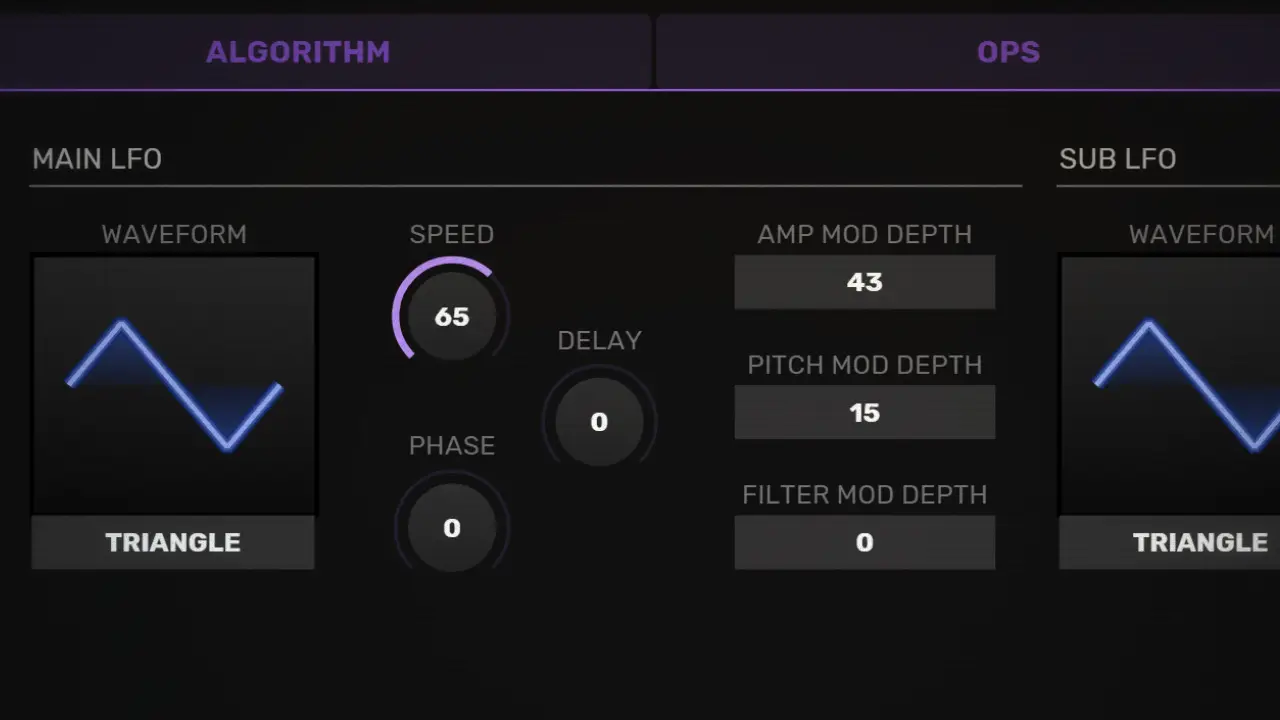Click the PHASE knob
The height and width of the screenshot is (720, 1280).
coord(452,528)
